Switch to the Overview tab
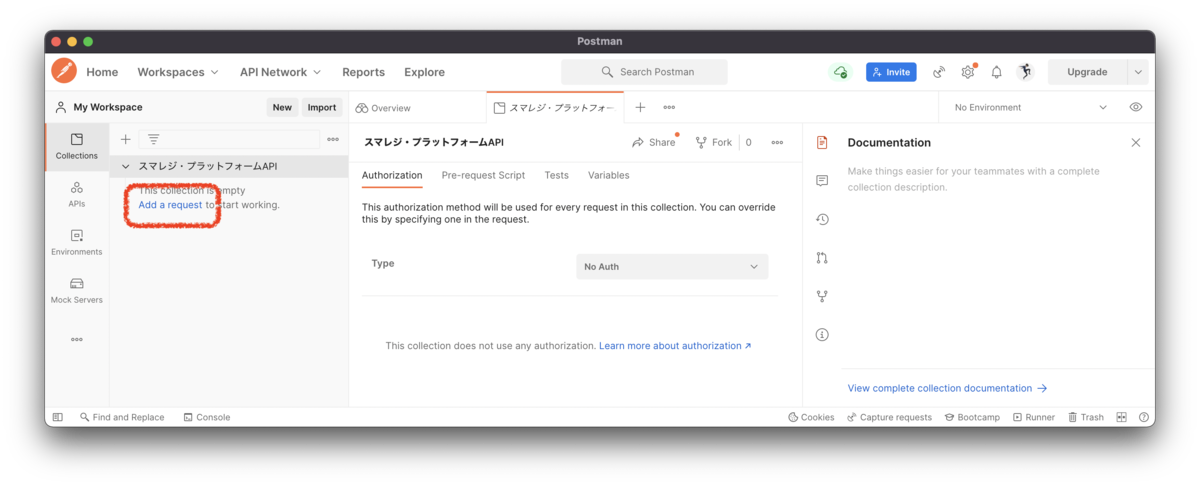 (x=384, y=108)
